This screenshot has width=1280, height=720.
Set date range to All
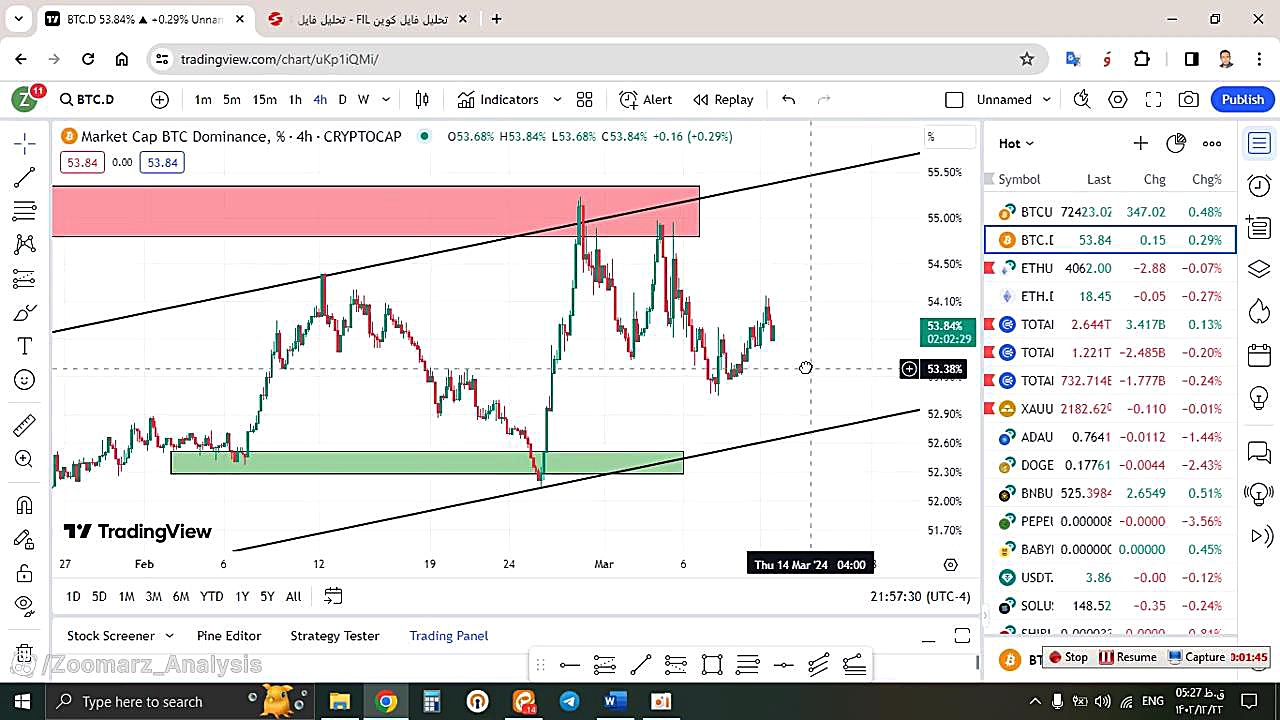point(293,596)
